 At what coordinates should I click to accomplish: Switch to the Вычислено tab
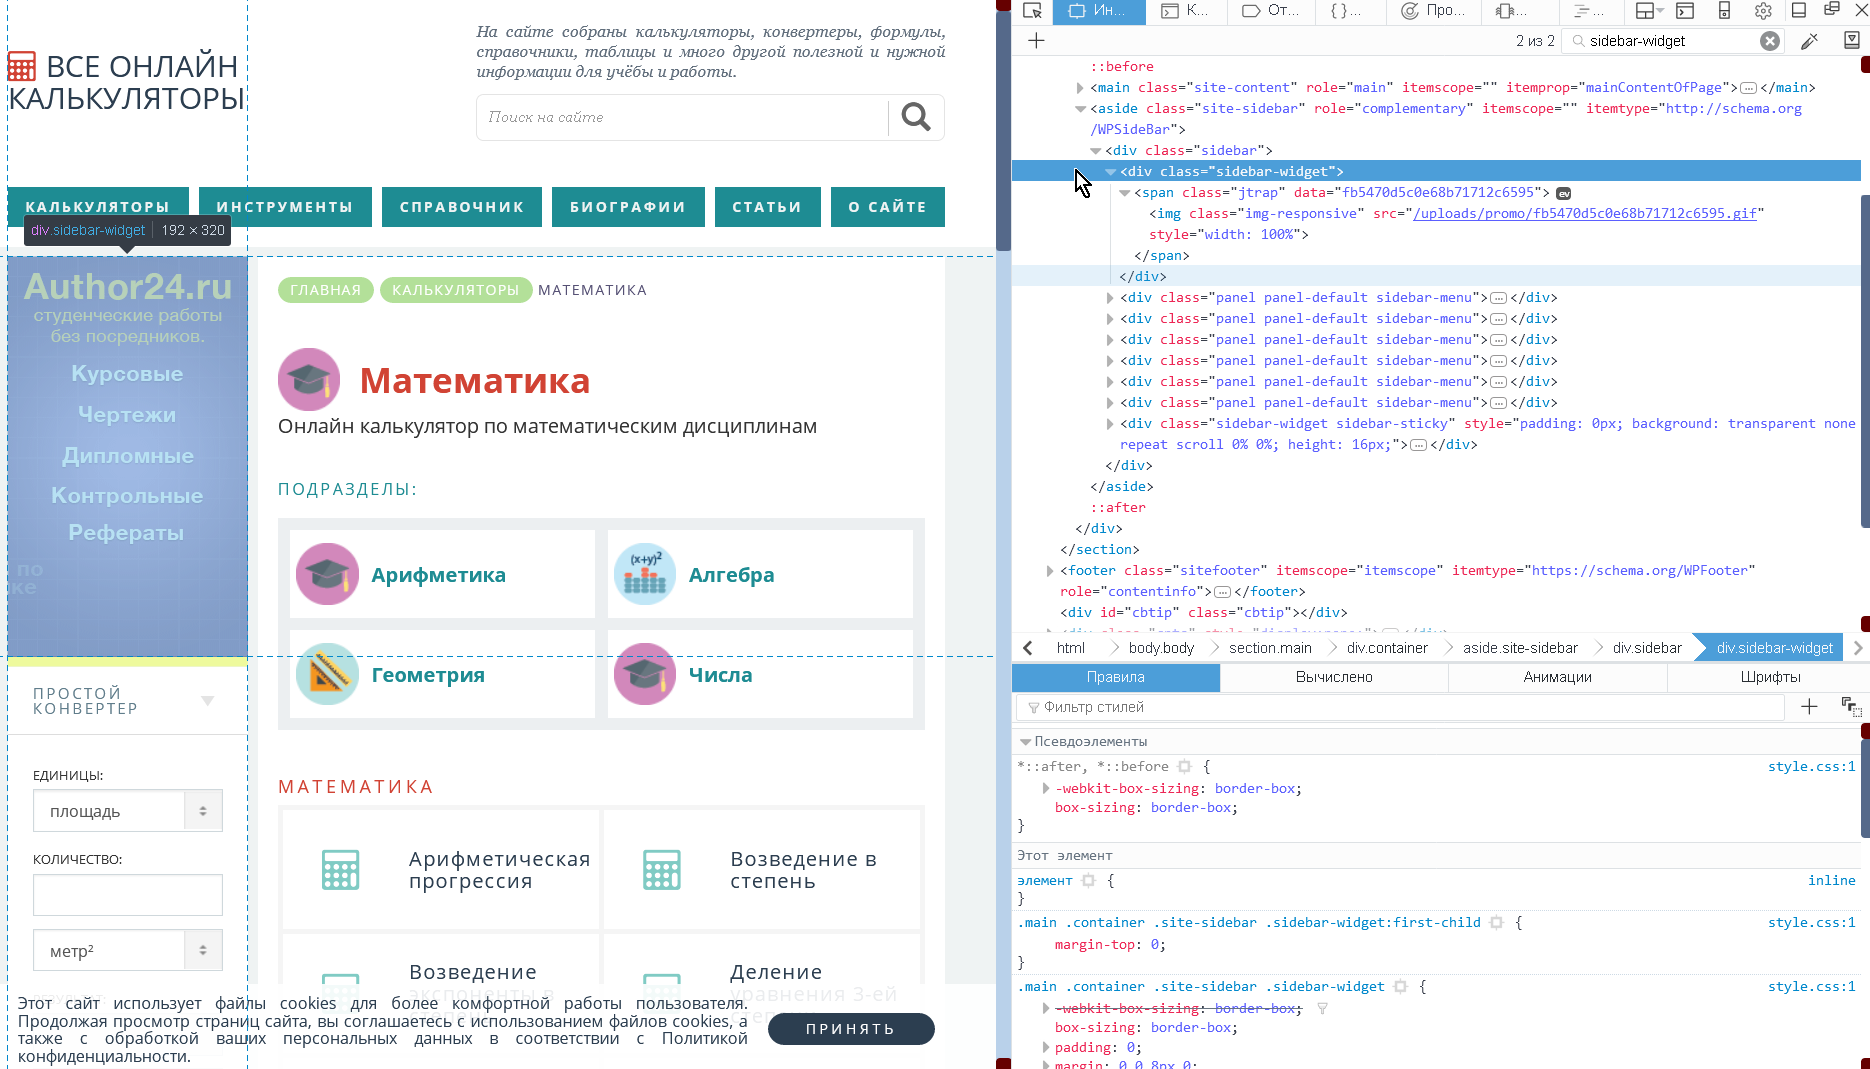pos(1333,677)
